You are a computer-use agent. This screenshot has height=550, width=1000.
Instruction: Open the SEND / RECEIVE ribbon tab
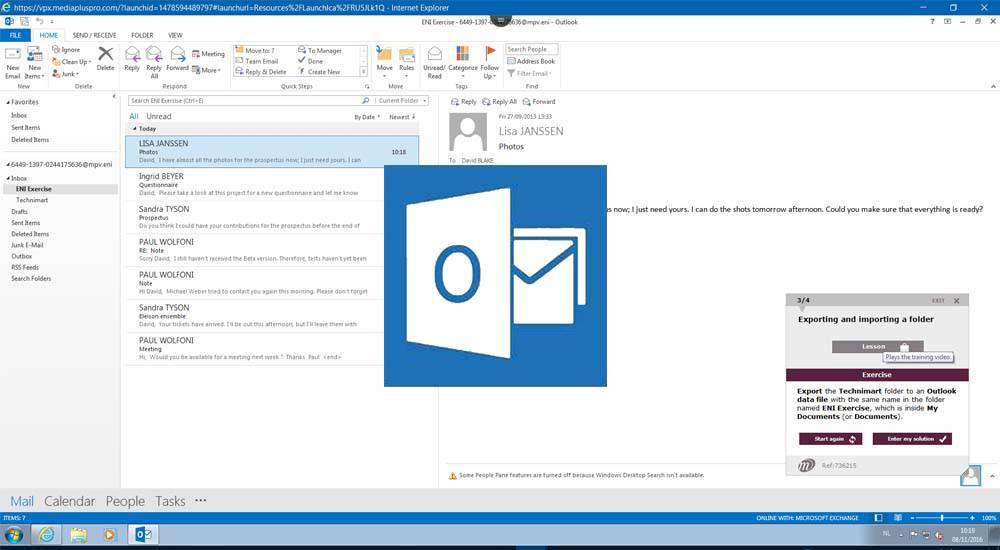94,35
